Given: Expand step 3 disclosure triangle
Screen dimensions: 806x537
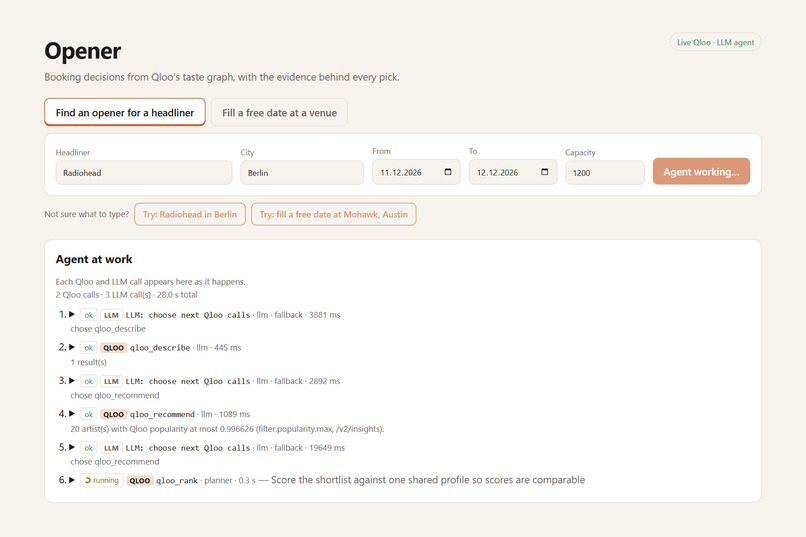Looking at the screenshot, I should (72, 380).
